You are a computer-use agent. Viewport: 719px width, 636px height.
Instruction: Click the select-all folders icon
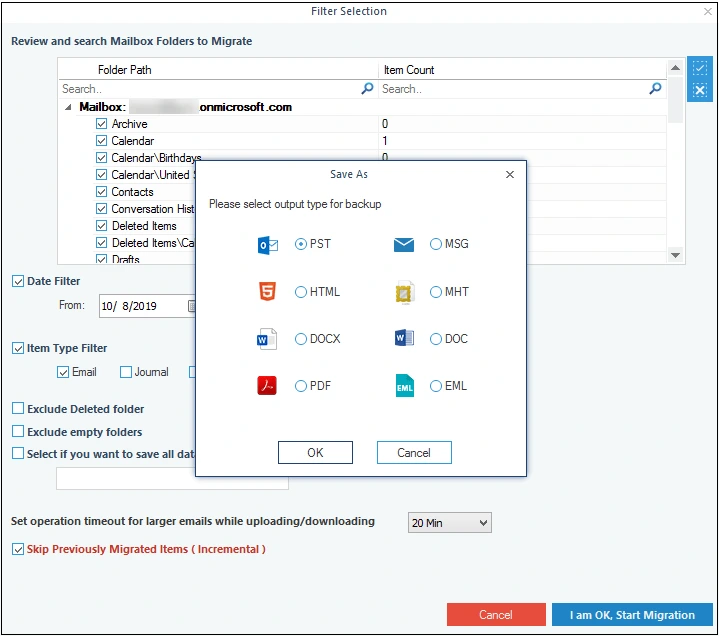699,68
